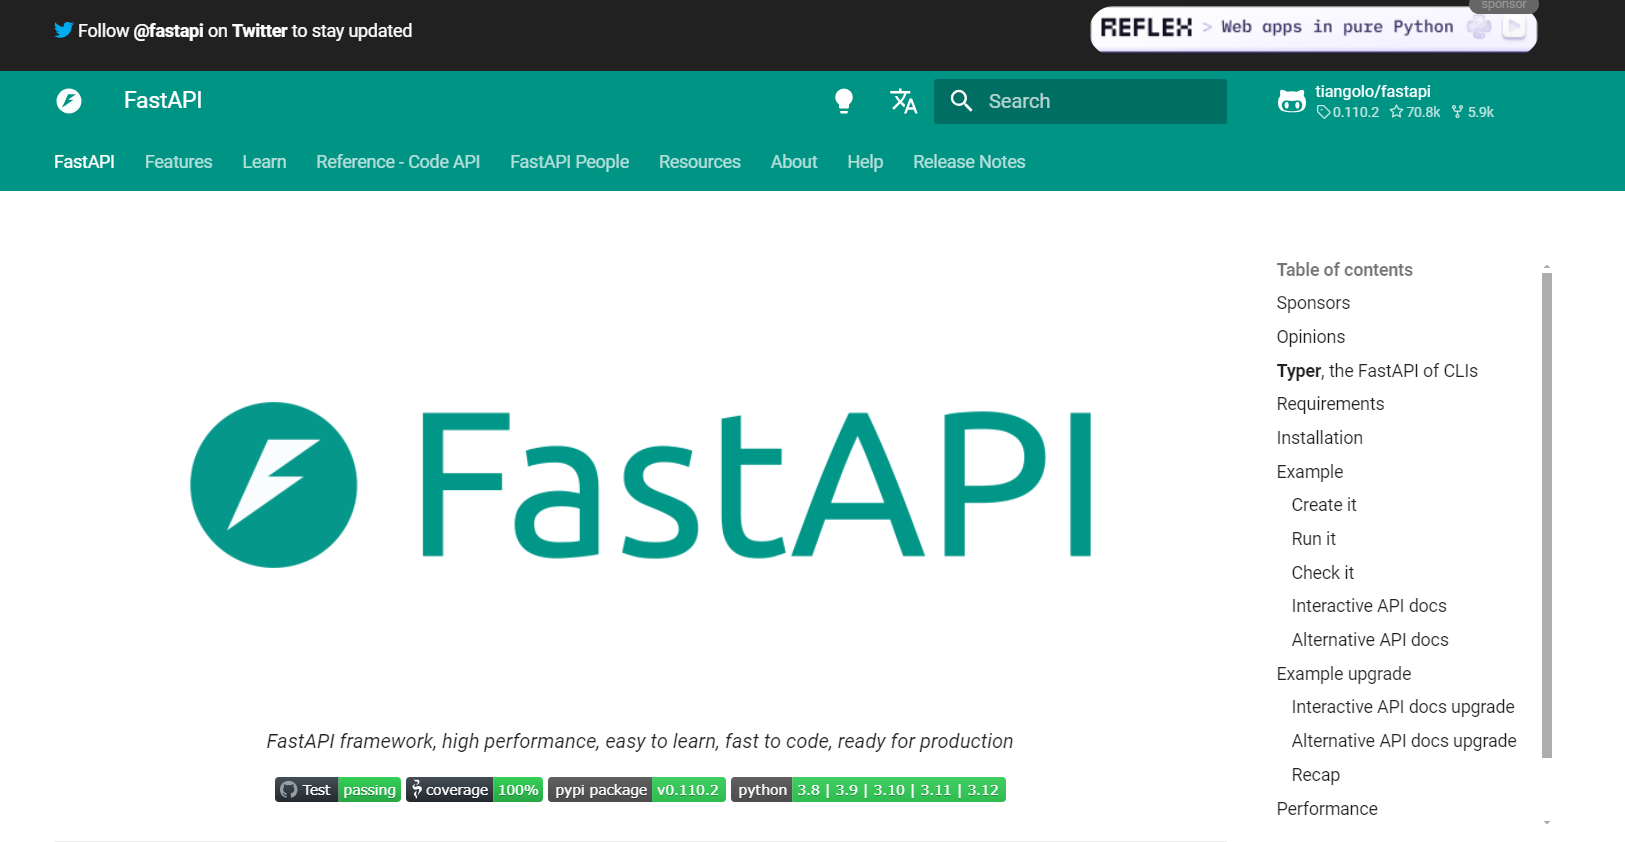
Task: Open the python versions badge
Action: pyautogui.click(x=868, y=790)
